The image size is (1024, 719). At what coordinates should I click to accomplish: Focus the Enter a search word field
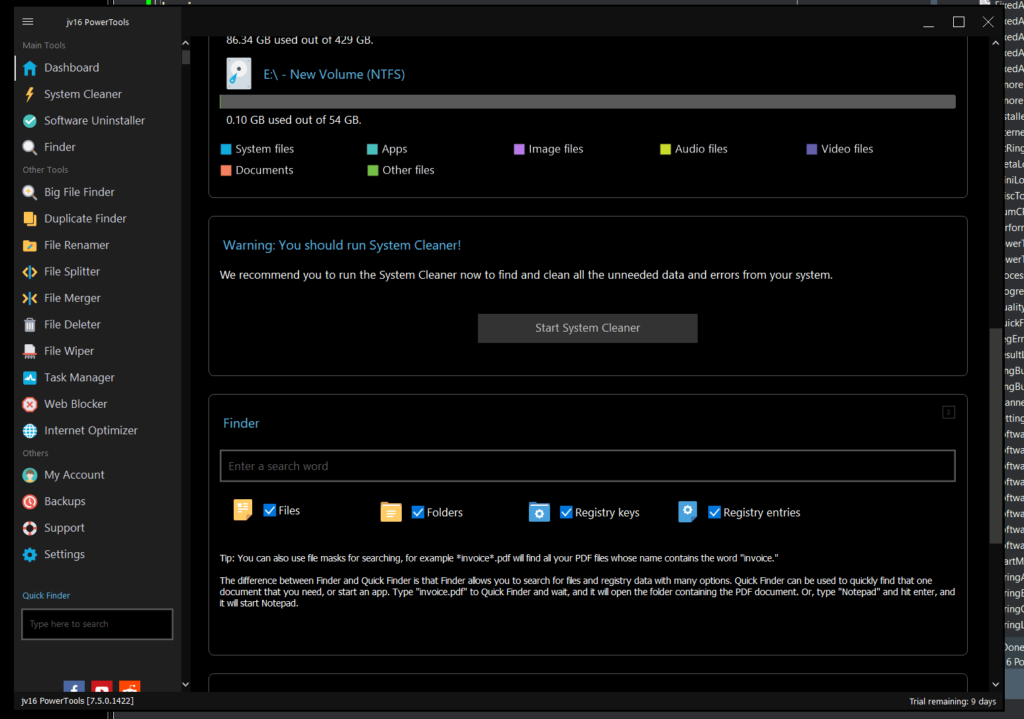pos(588,466)
